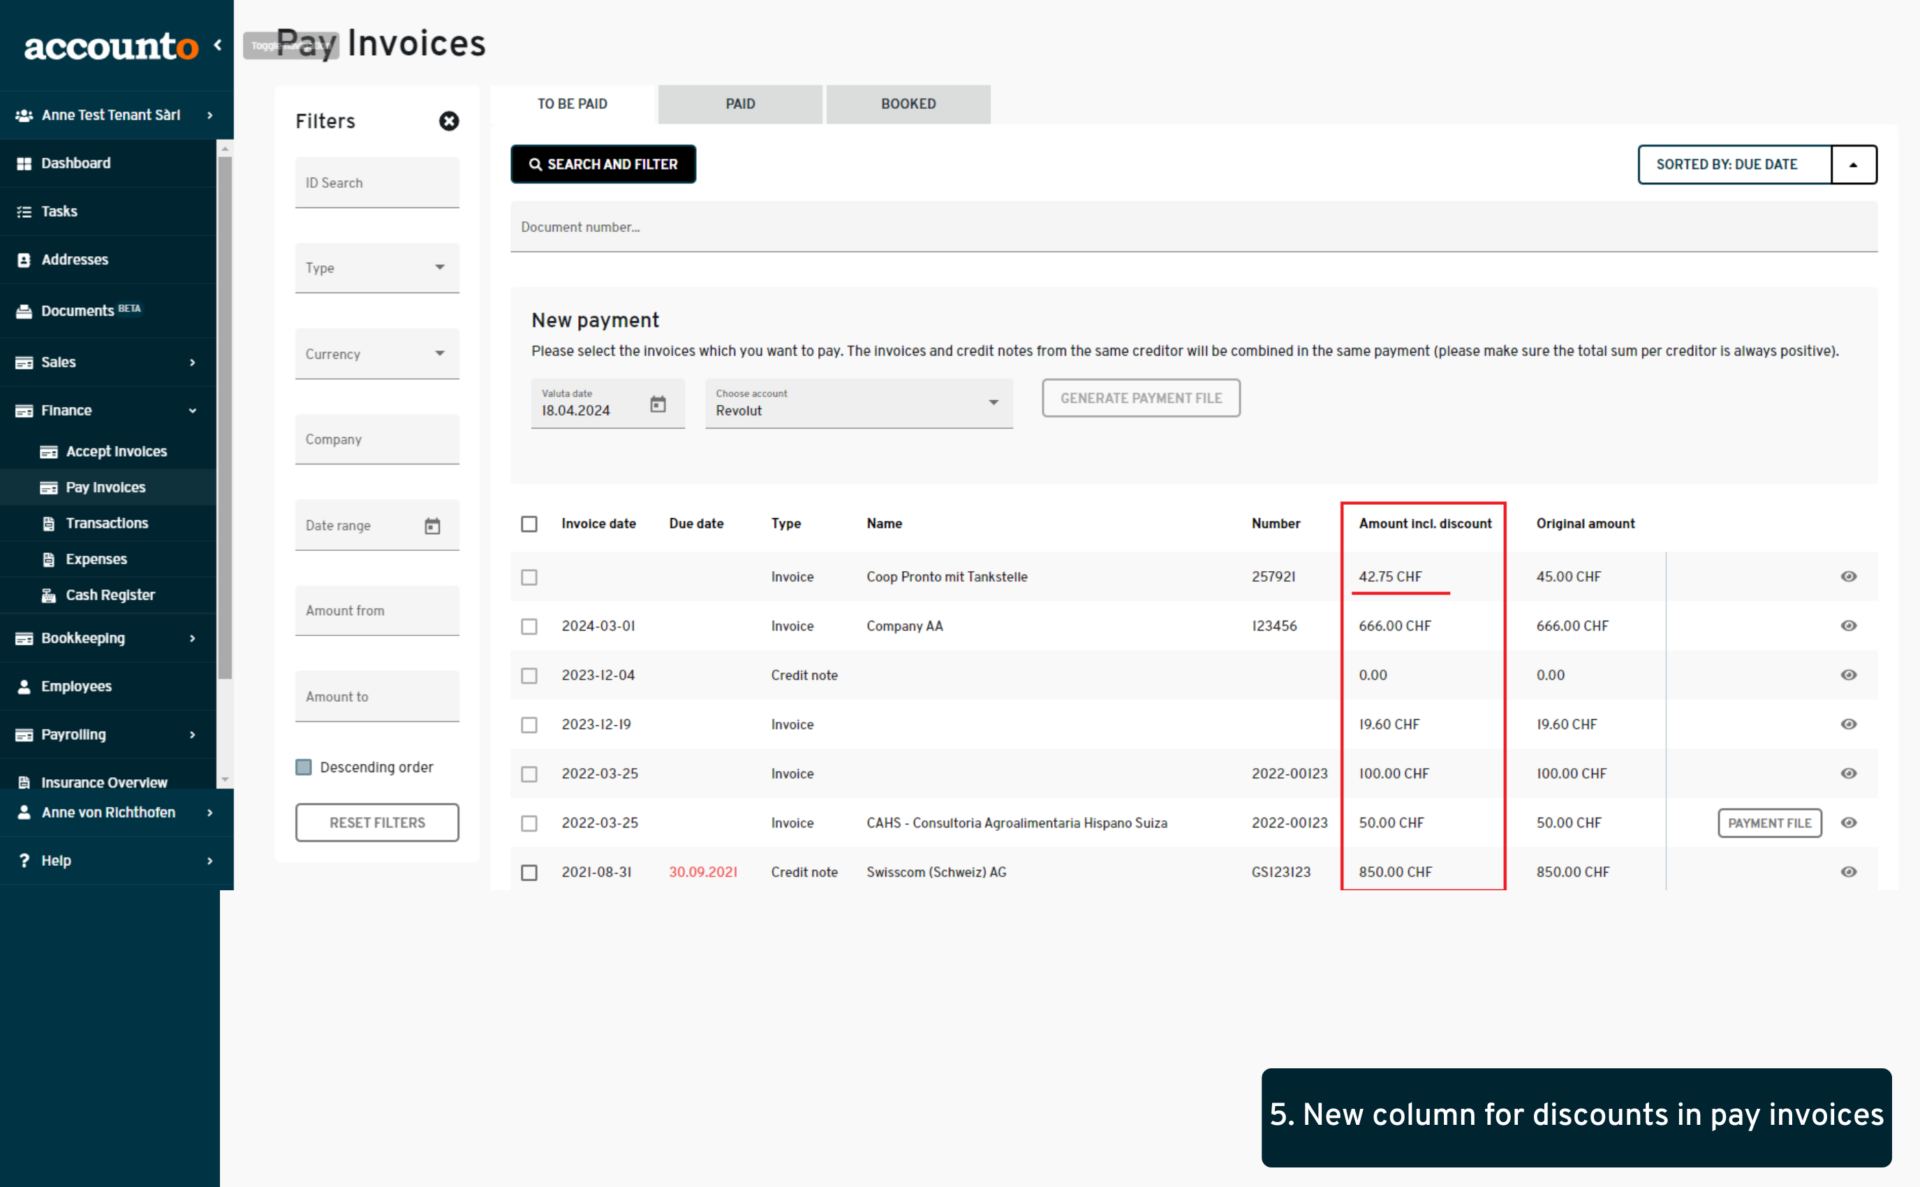View Swisscom credit note eye icon
Screen dimensions: 1920x1187
[1848, 872]
